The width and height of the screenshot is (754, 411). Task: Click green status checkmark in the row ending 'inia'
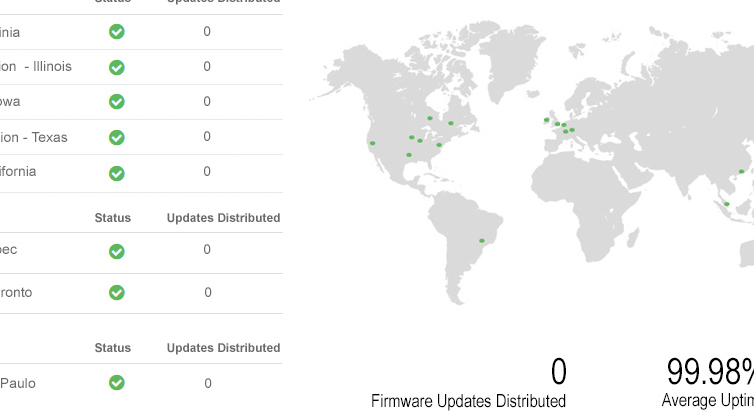click(x=117, y=32)
